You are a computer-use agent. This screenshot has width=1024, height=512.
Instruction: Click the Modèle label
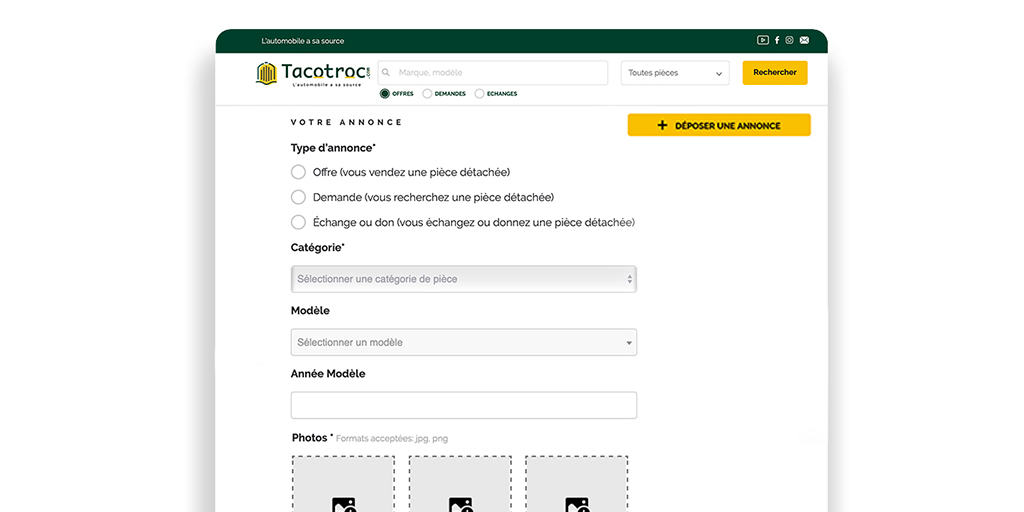[x=310, y=311]
